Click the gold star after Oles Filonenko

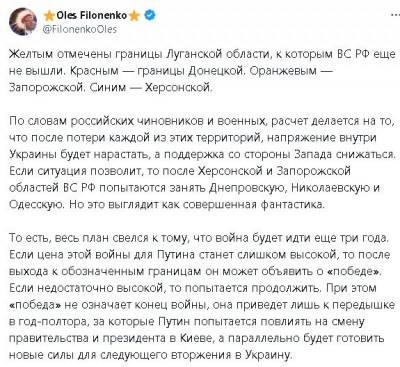[x=134, y=15]
